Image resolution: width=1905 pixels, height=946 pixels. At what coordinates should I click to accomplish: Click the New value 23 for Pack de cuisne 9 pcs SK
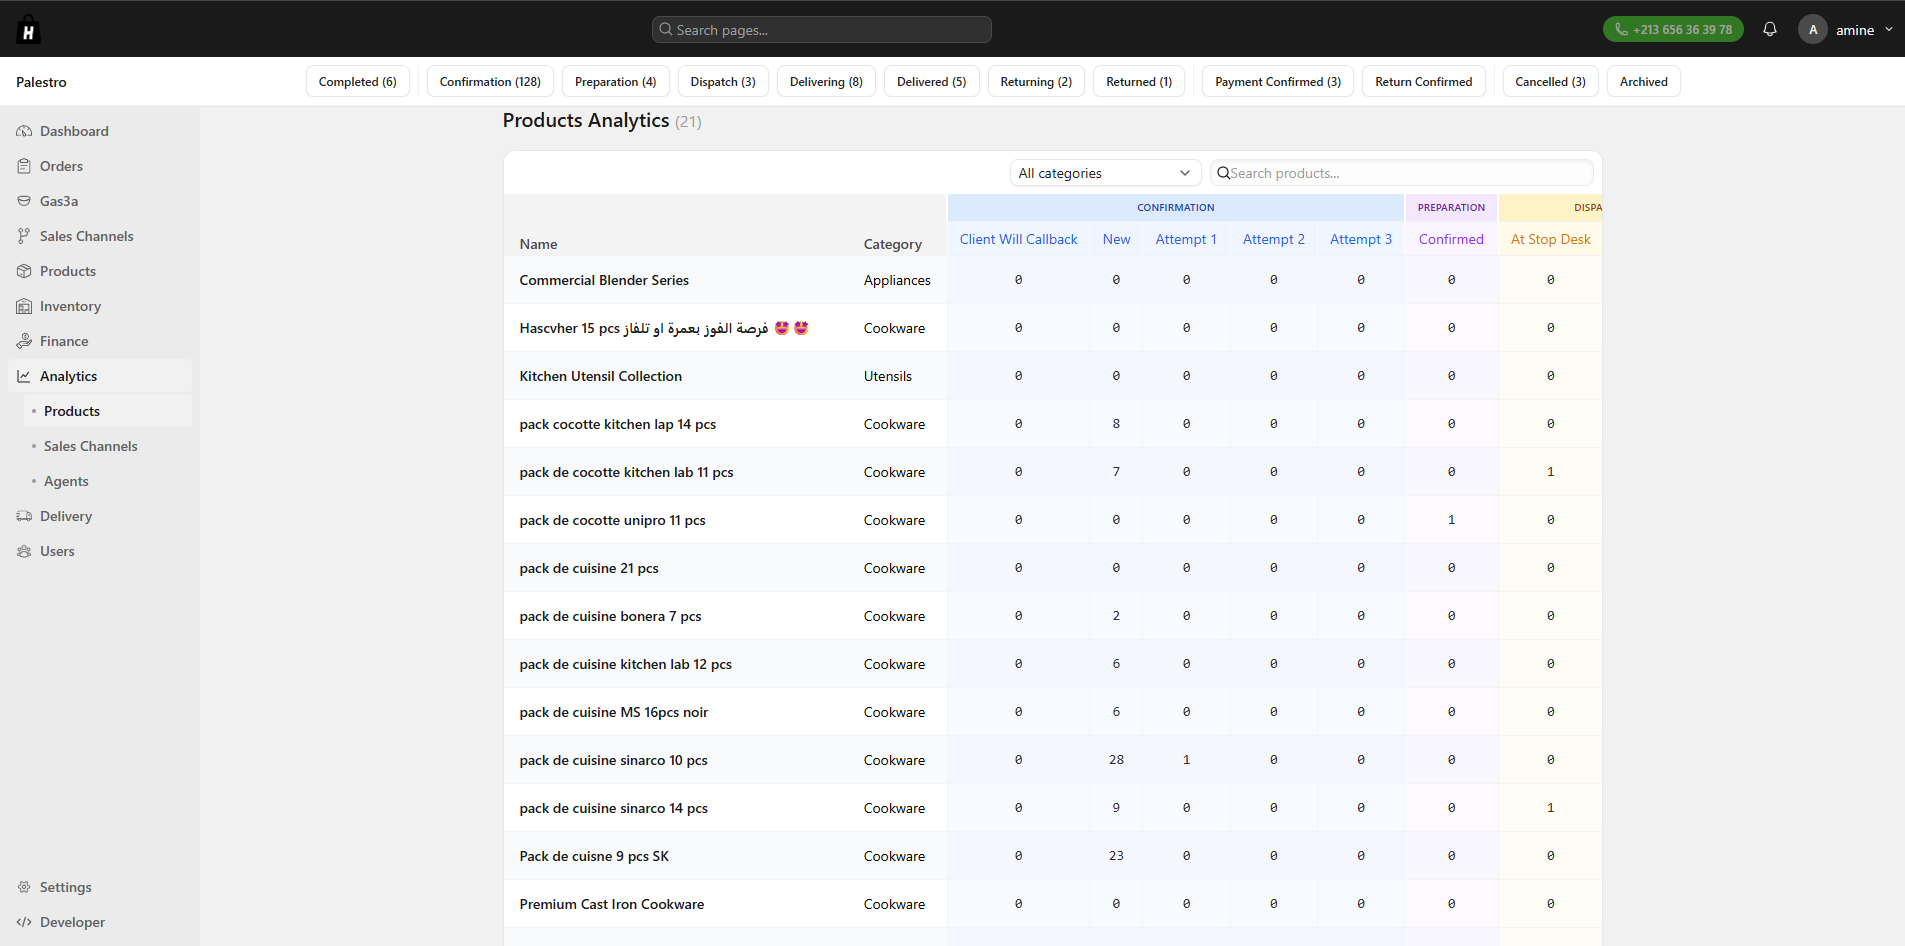1116,856
